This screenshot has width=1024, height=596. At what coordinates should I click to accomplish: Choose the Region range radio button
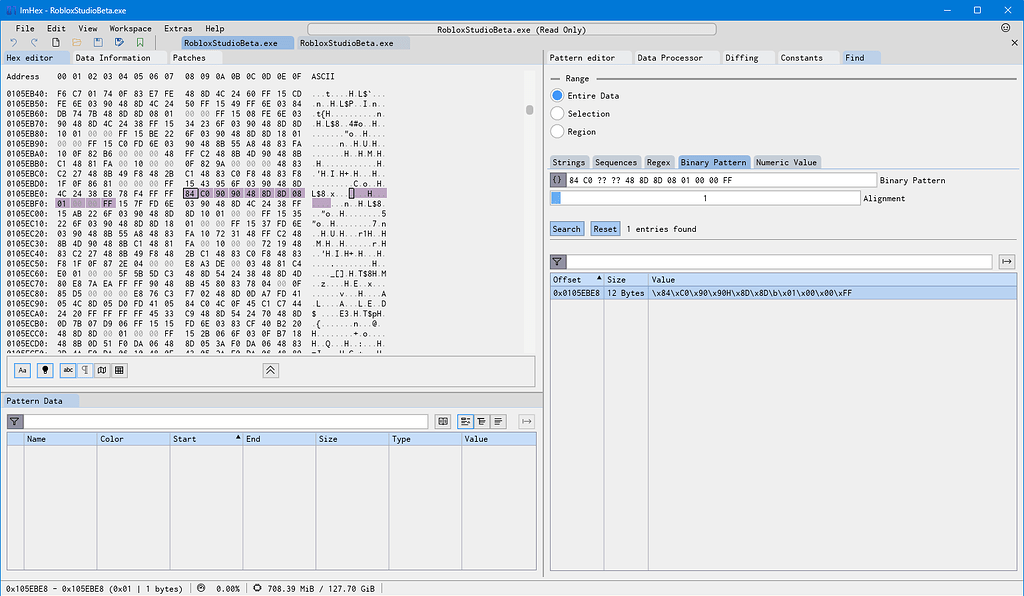(x=557, y=131)
